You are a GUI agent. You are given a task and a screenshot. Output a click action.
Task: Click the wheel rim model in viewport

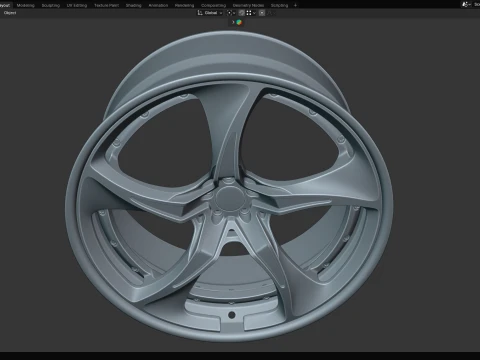click(x=229, y=187)
